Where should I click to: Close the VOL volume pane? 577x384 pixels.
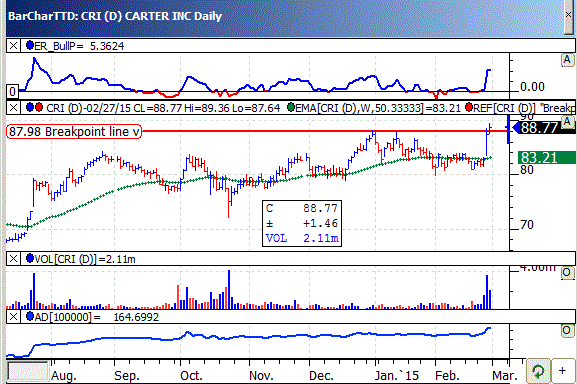(x=13, y=259)
